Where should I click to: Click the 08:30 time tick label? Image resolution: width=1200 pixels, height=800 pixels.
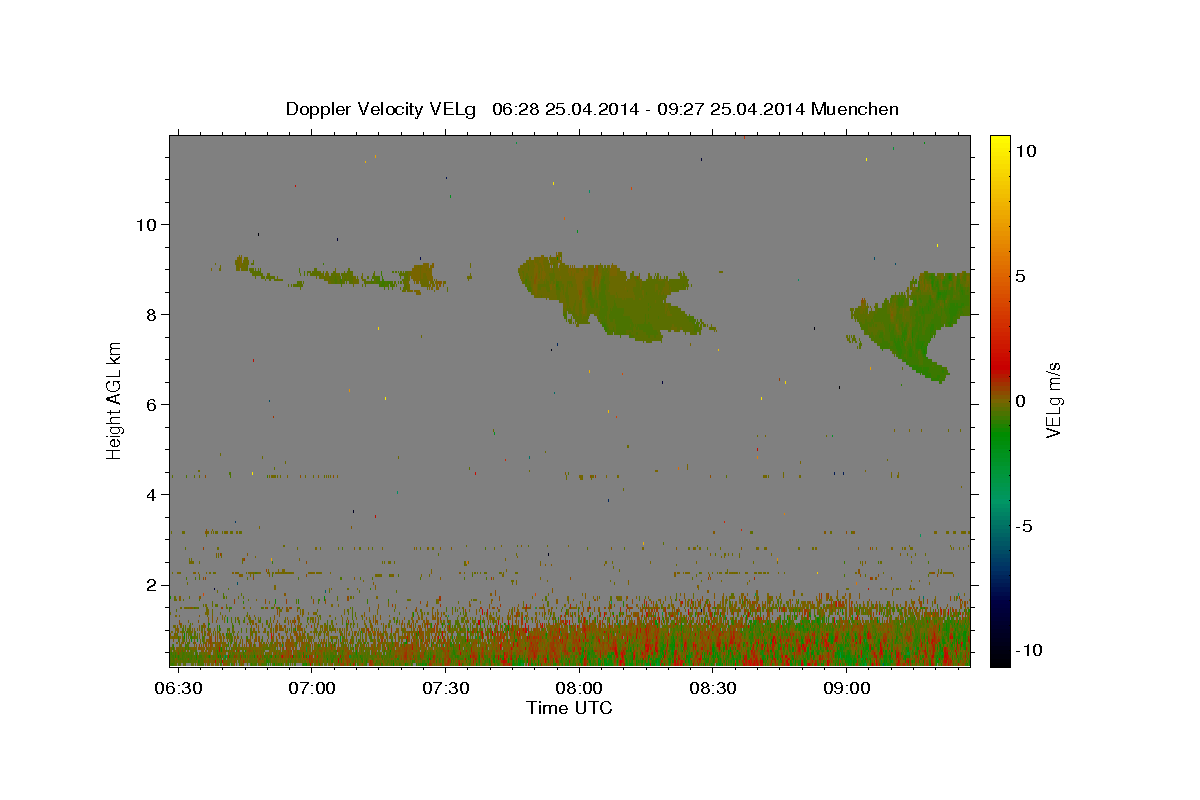tap(713, 688)
